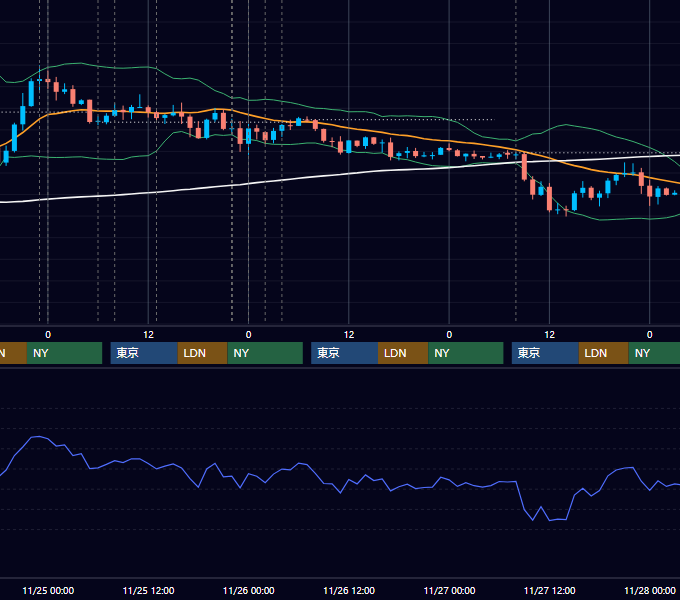Select the 東京 session block before 11/25 12:00
The width and height of the screenshot is (680, 600).
[x=144, y=353]
